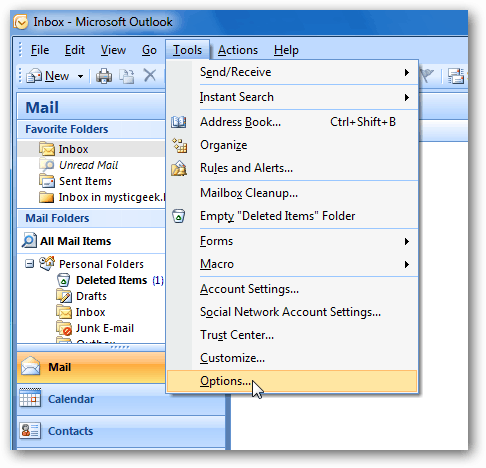The width and height of the screenshot is (486, 468).
Task: Click the Print toolbar icon
Action: [x=104, y=76]
